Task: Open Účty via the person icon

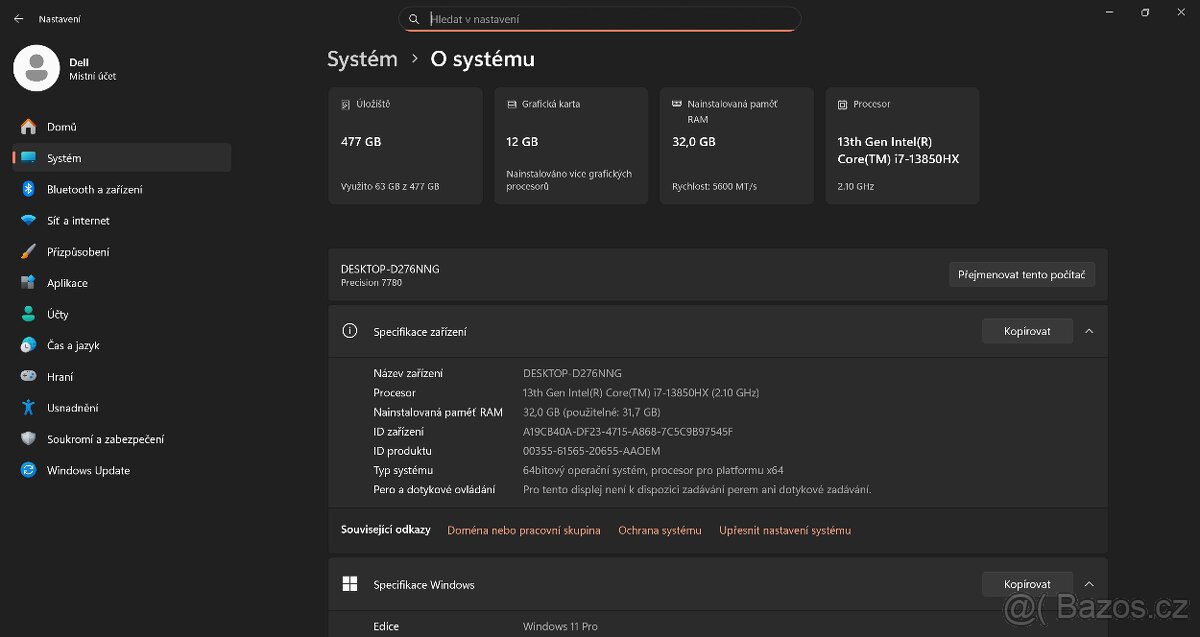Action: [28, 314]
